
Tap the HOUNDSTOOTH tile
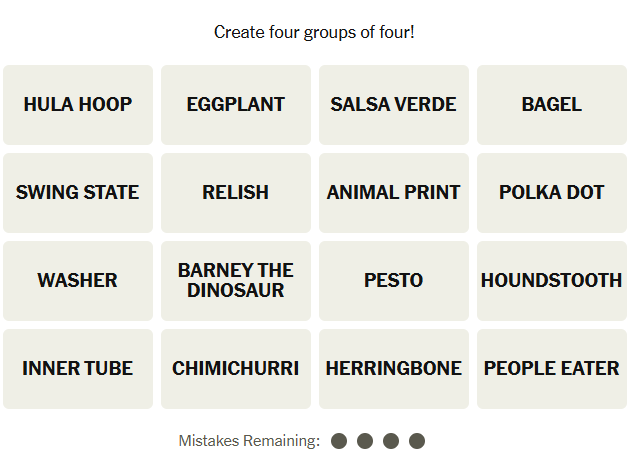tap(552, 281)
